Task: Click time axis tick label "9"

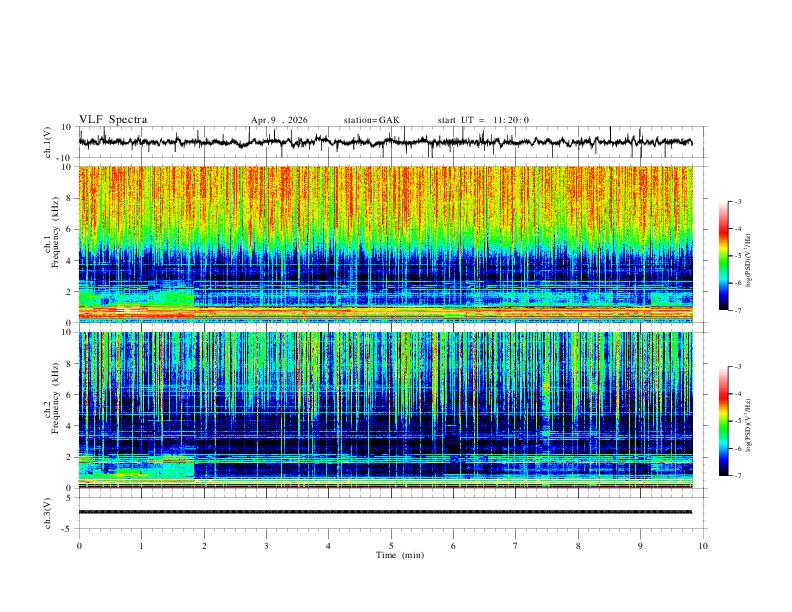Action: click(x=640, y=546)
